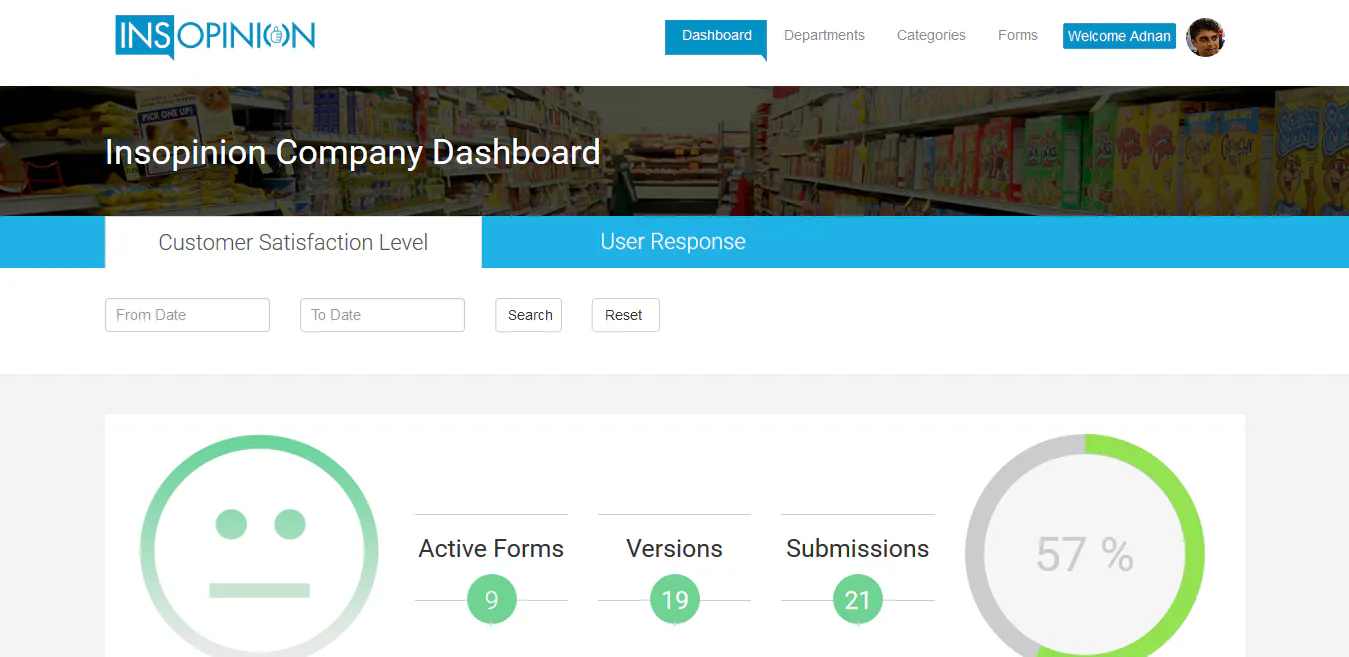Viewport: 1349px width, 657px height.
Task: Select the Customer Satisfaction Level tab
Action: pyautogui.click(x=293, y=242)
